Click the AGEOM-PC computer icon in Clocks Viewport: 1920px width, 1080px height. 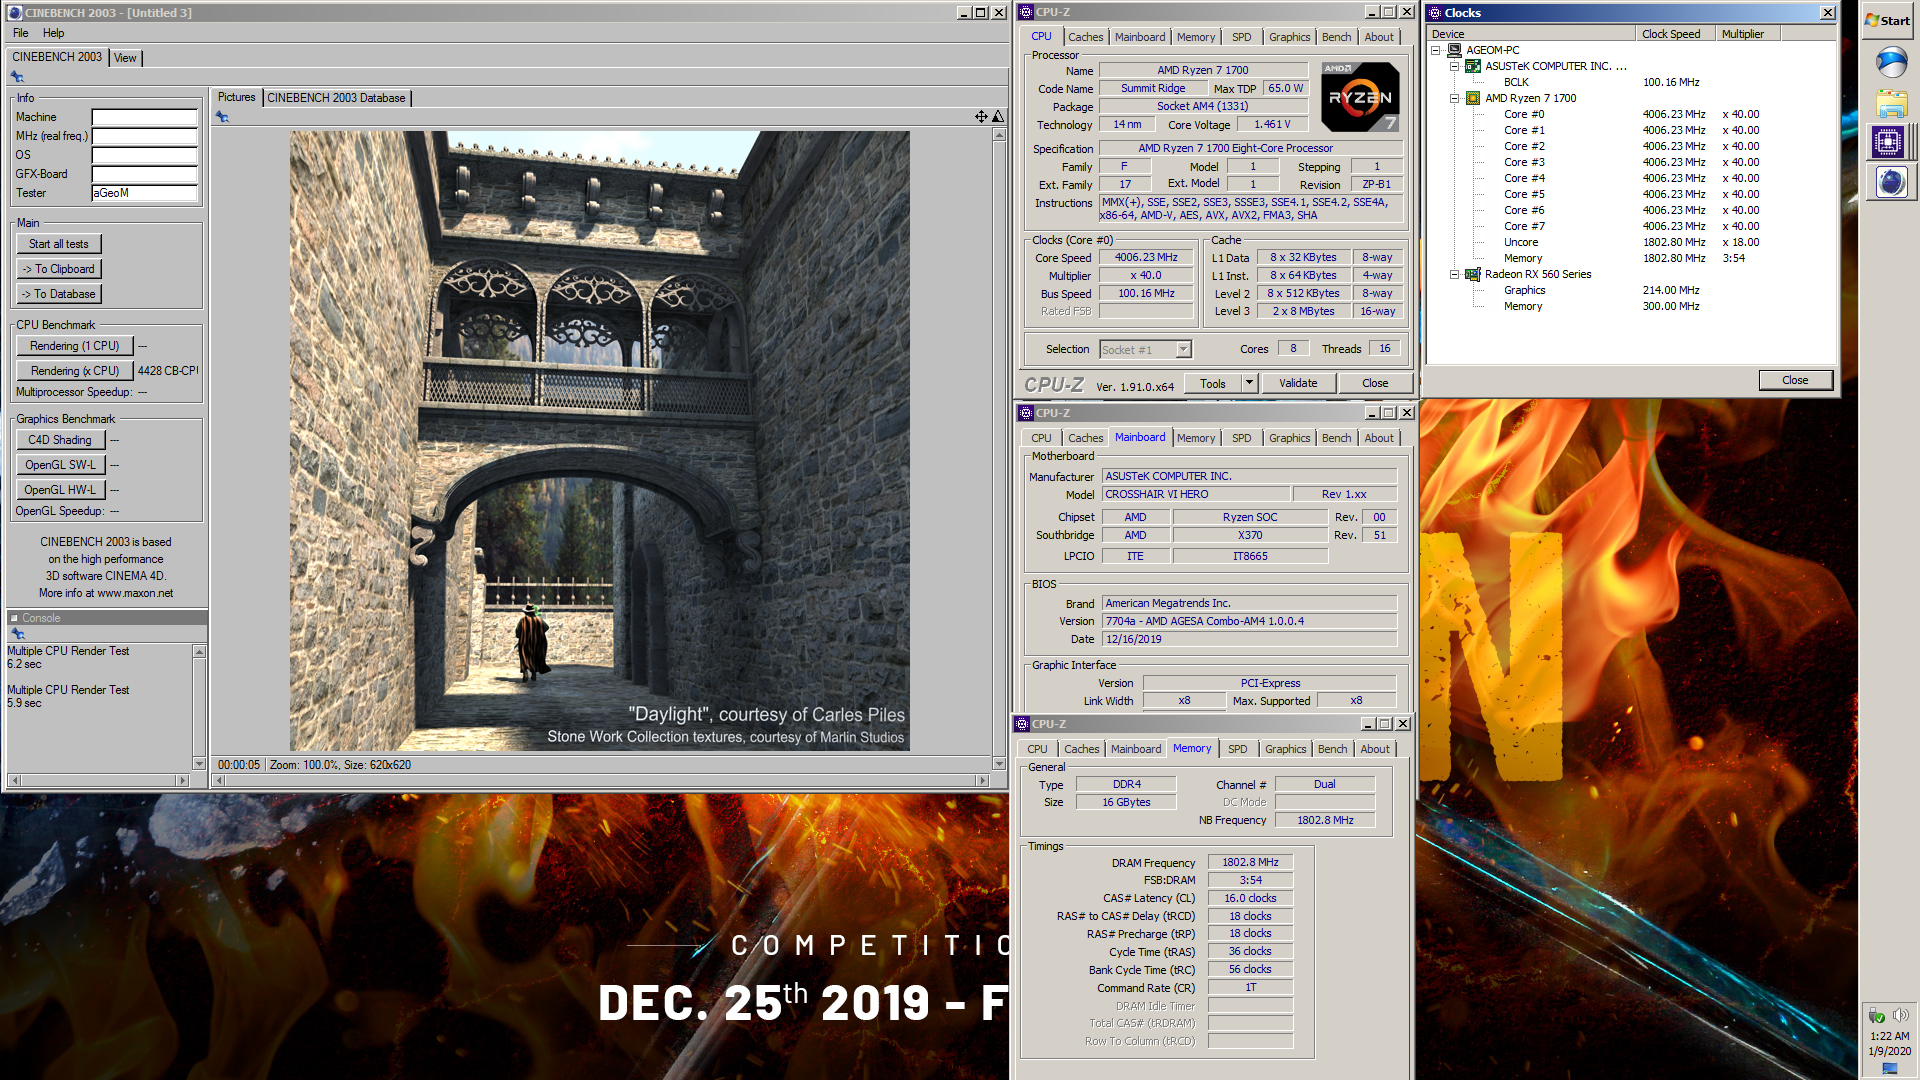point(1455,50)
